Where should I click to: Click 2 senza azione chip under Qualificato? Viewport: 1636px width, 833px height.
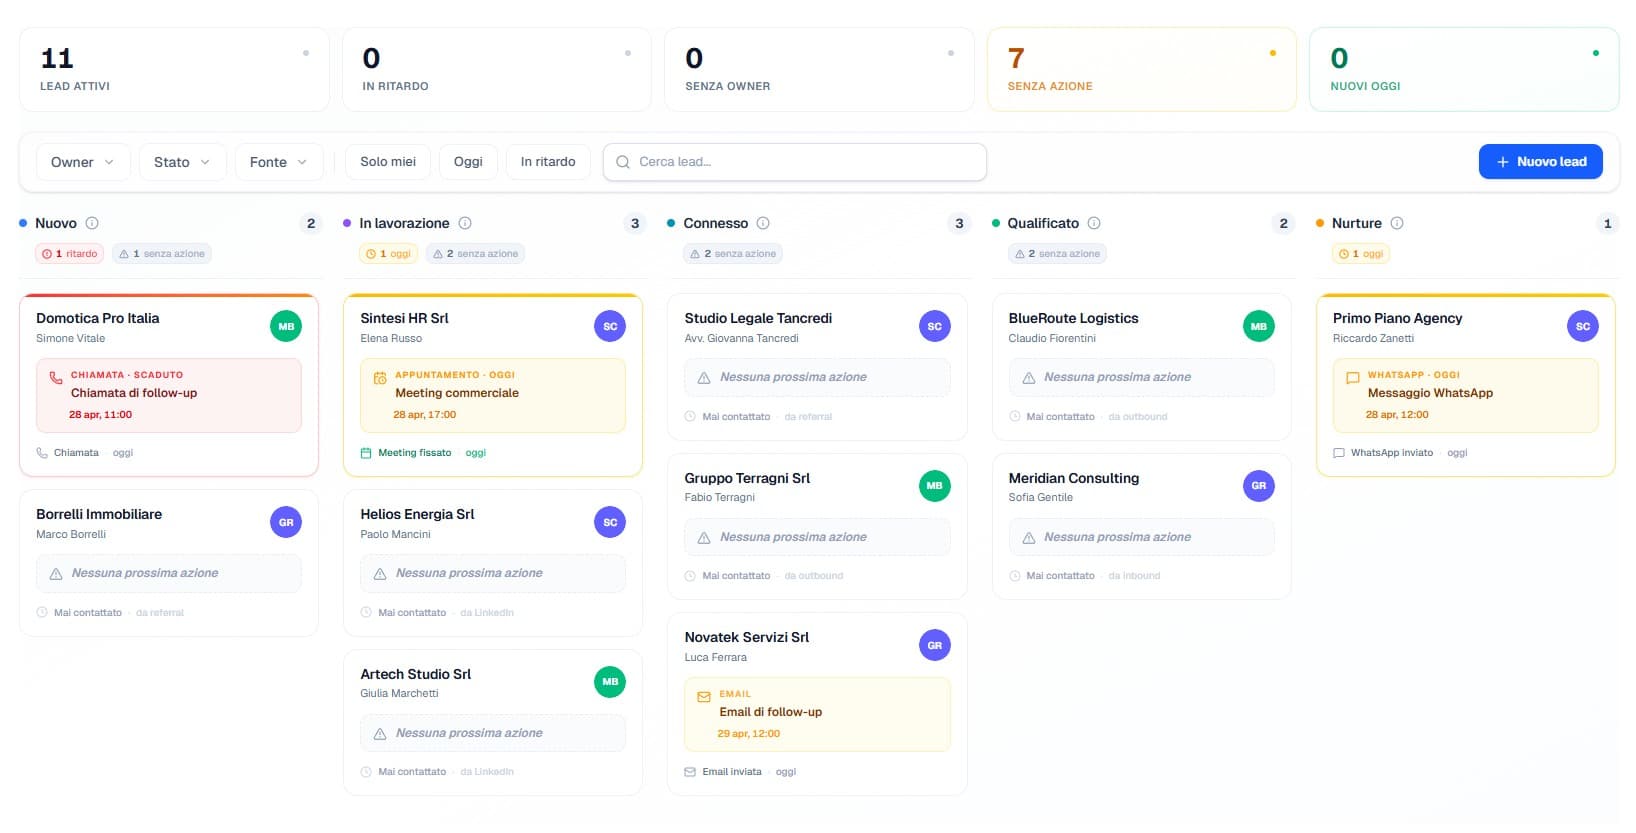click(1057, 254)
